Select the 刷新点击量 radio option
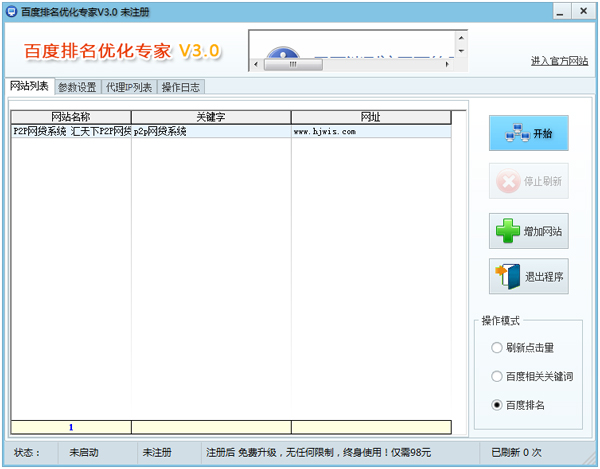600x469 pixels. (522, 348)
